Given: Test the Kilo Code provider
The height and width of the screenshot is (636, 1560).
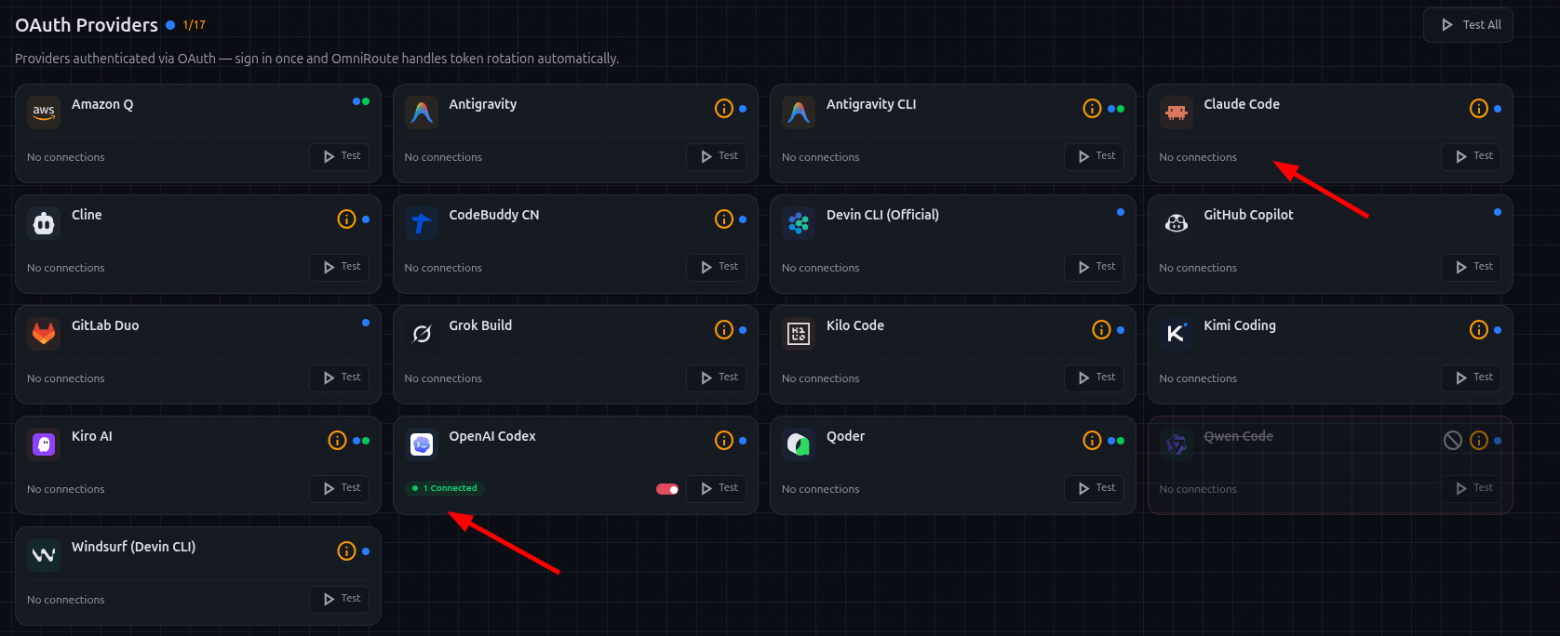Looking at the screenshot, I should click(x=1094, y=377).
